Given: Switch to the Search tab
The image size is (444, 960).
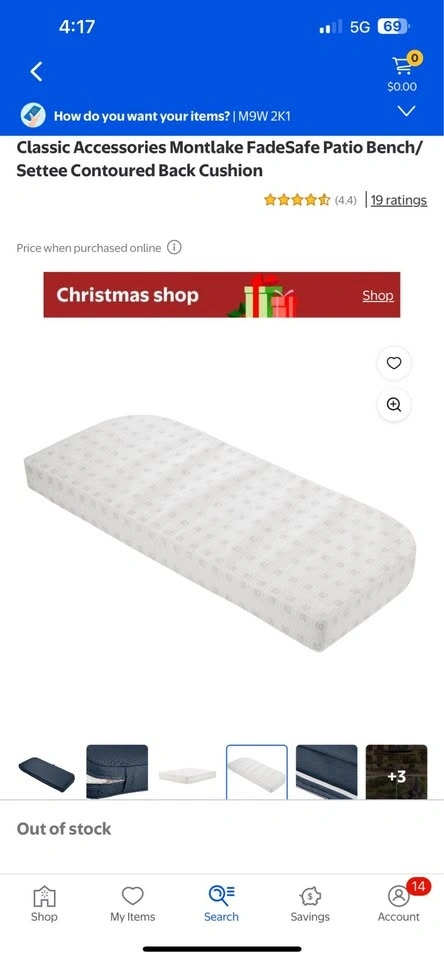Looking at the screenshot, I should pyautogui.click(x=221, y=904).
